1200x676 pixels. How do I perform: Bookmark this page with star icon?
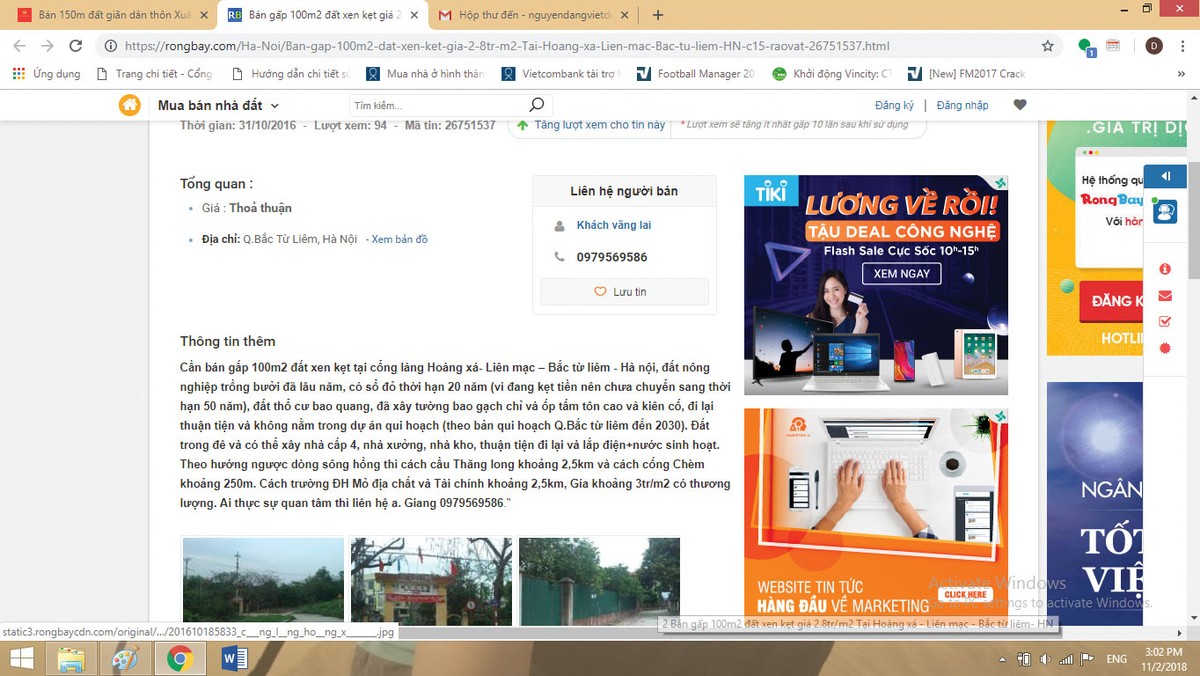coord(1048,46)
